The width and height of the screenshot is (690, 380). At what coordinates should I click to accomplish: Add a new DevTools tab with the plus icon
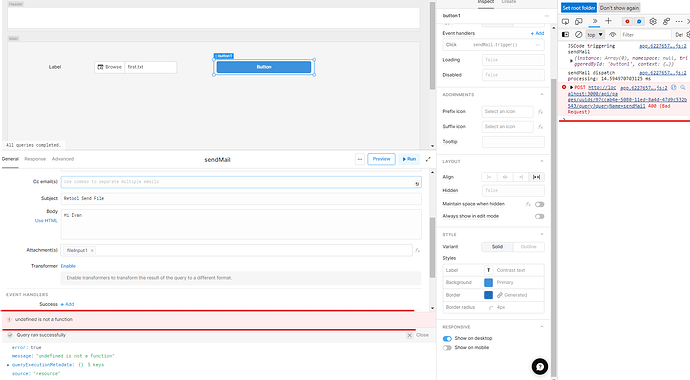[609, 21]
